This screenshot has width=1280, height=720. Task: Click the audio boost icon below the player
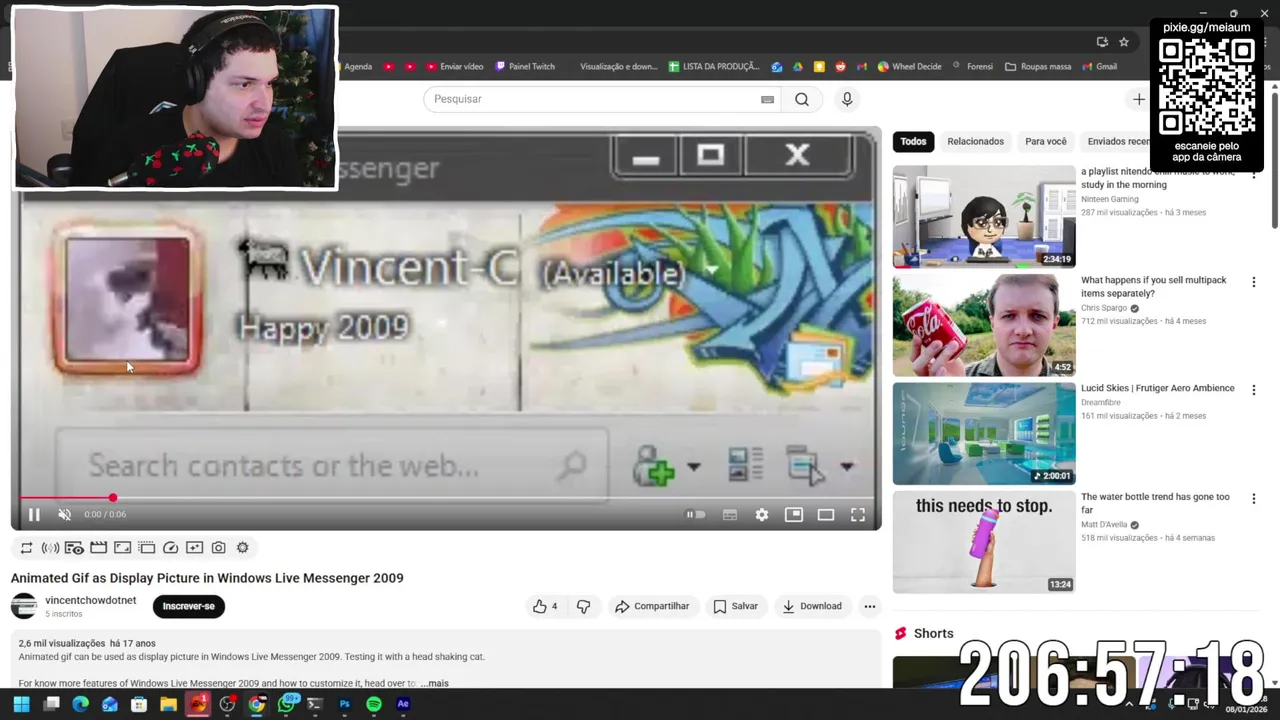[50, 548]
